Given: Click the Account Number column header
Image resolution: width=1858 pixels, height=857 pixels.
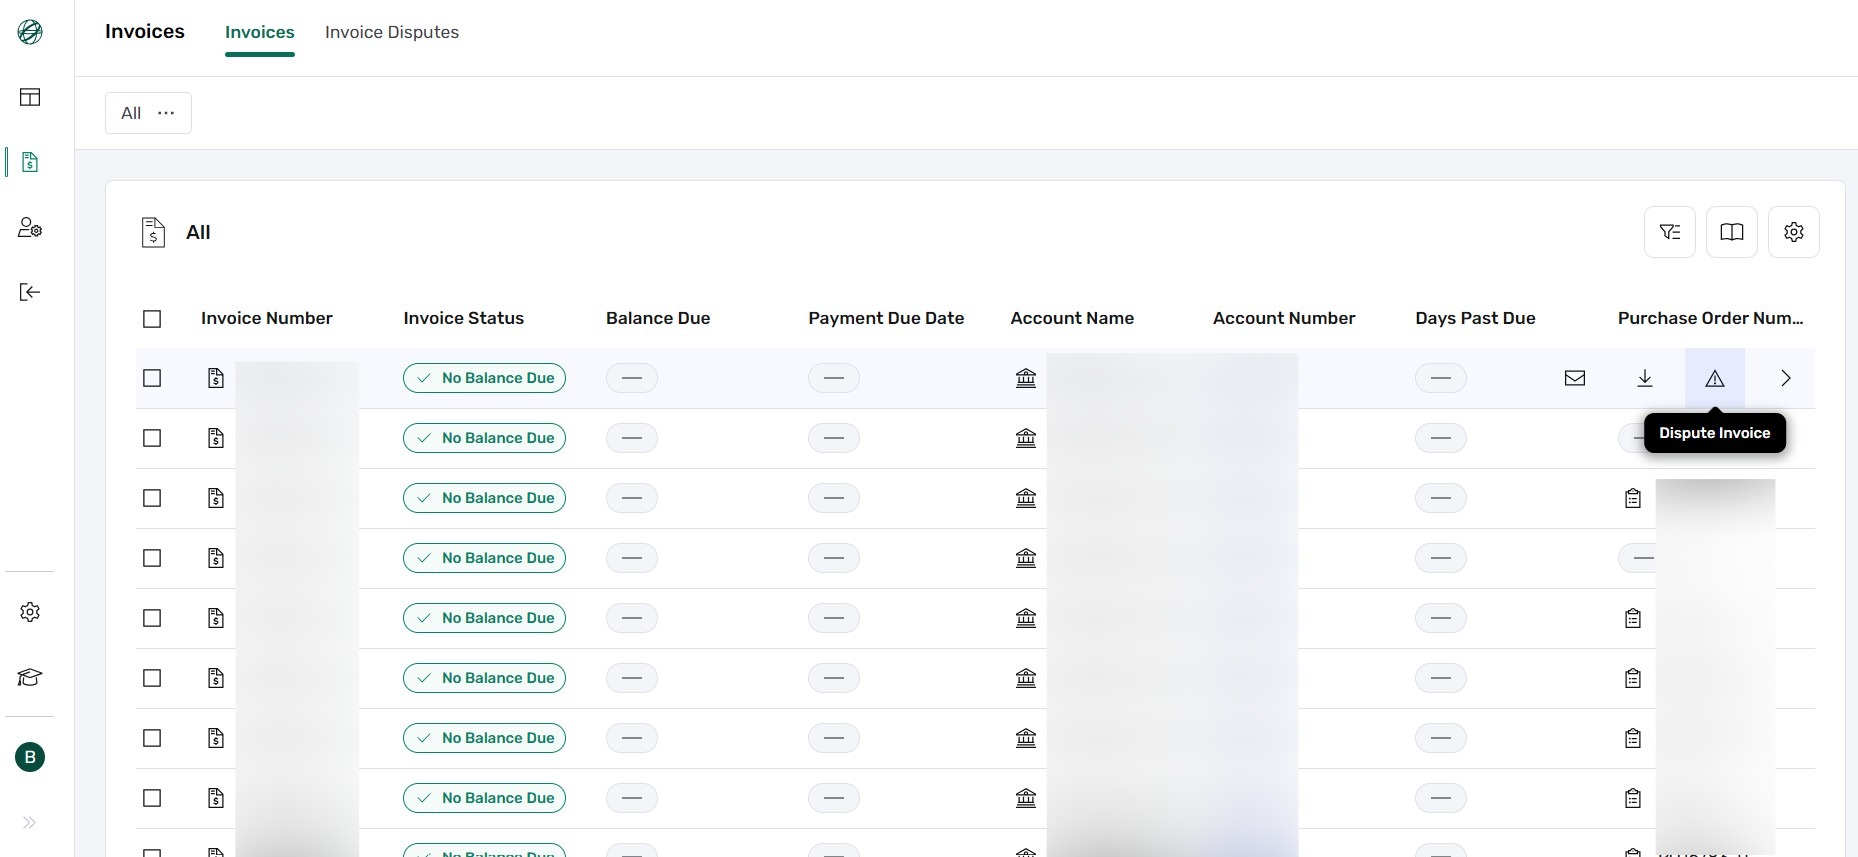Looking at the screenshot, I should tap(1284, 318).
